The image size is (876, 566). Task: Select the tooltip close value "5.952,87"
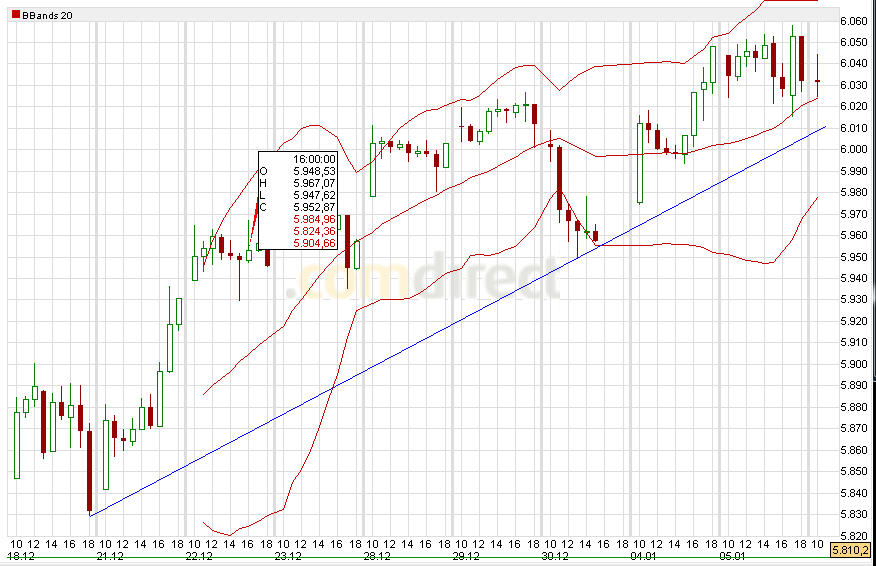(x=315, y=207)
